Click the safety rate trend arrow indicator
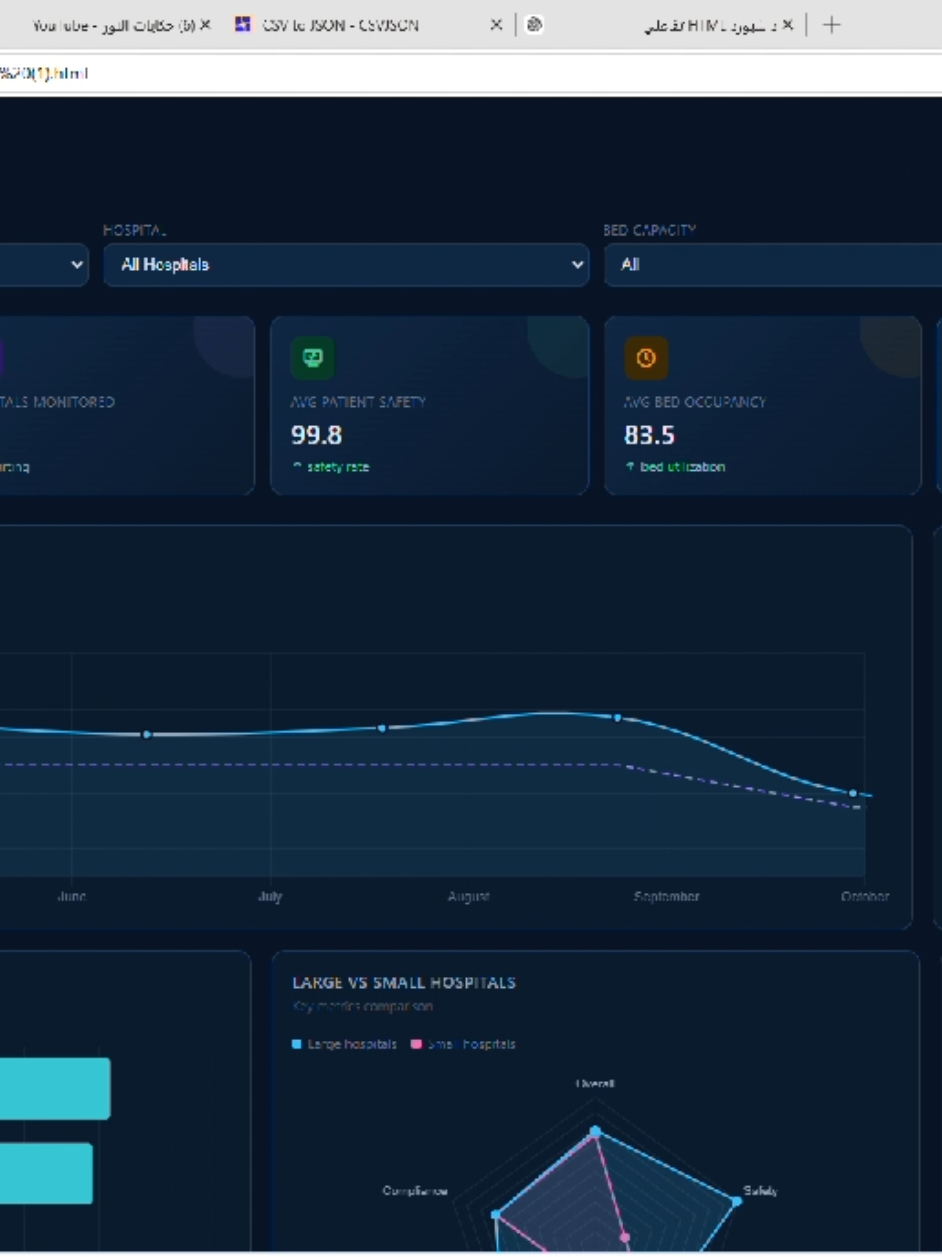 pos(297,467)
